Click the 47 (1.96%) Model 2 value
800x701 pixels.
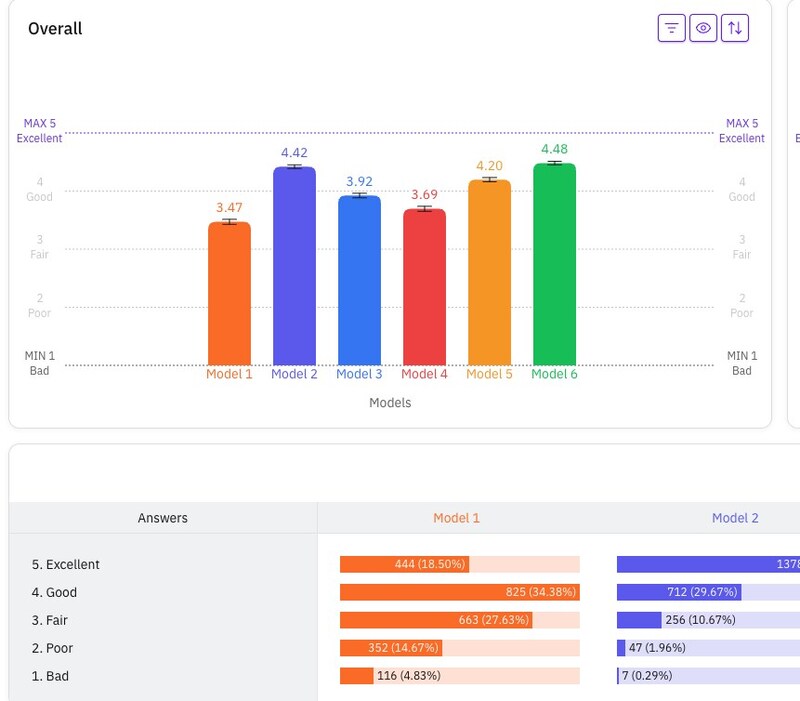point(657,648)
